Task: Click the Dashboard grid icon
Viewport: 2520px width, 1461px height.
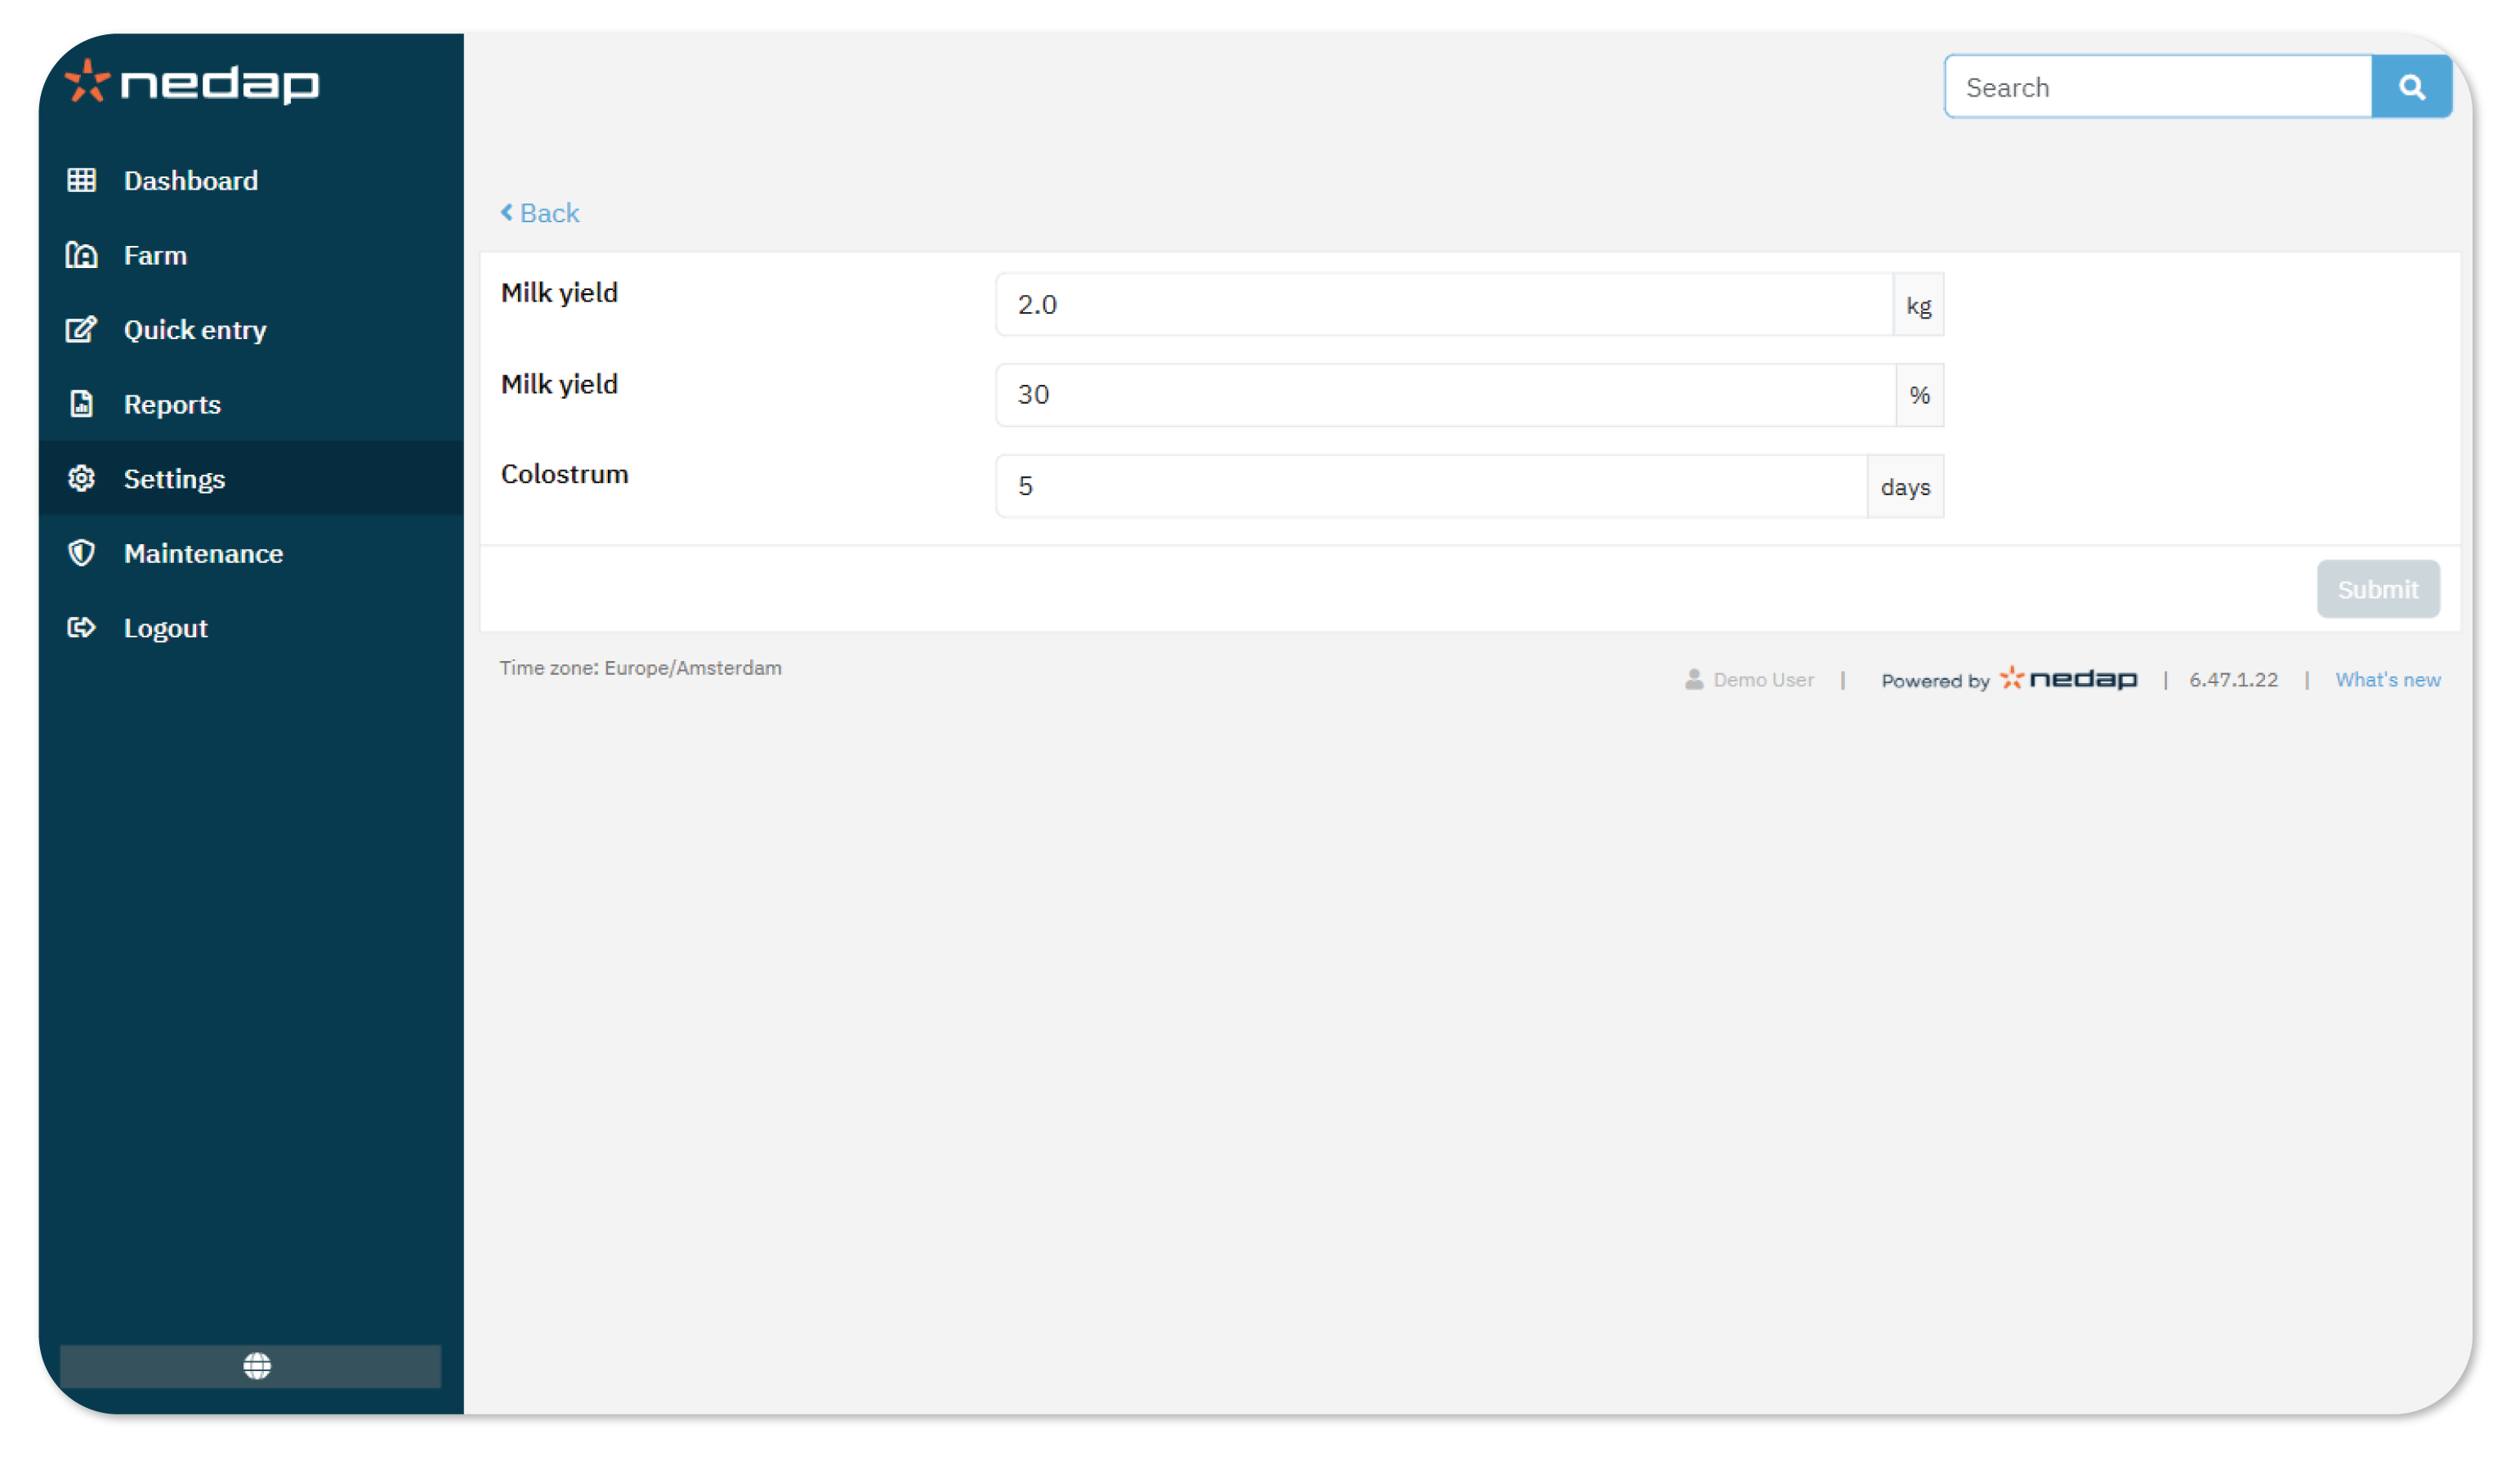Action: (81, 180)
